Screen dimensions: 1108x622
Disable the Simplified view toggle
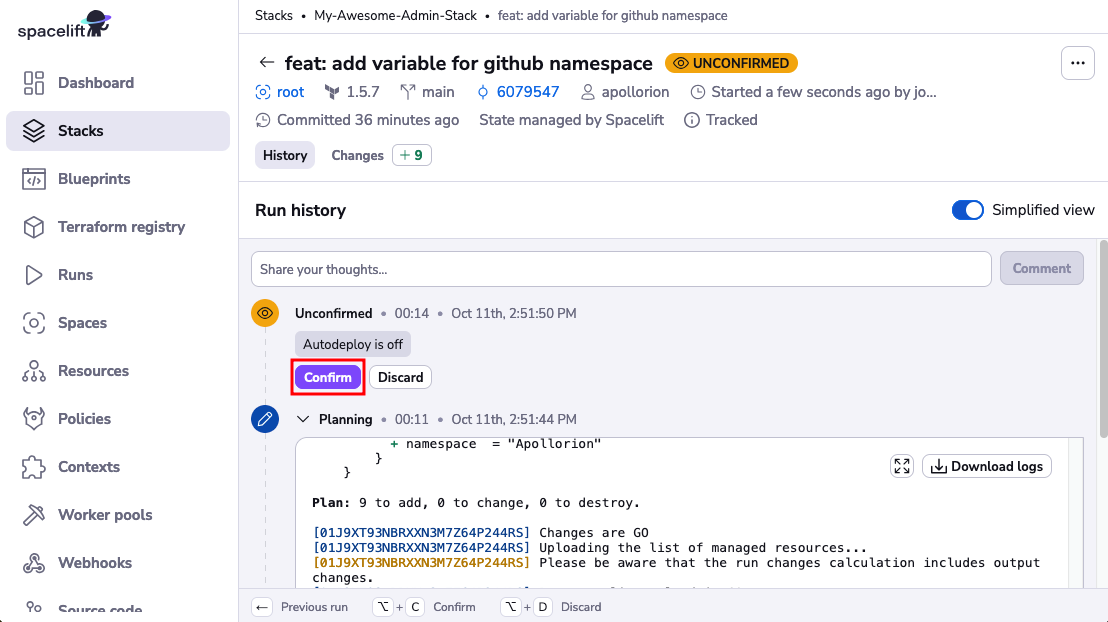point(968,210)
